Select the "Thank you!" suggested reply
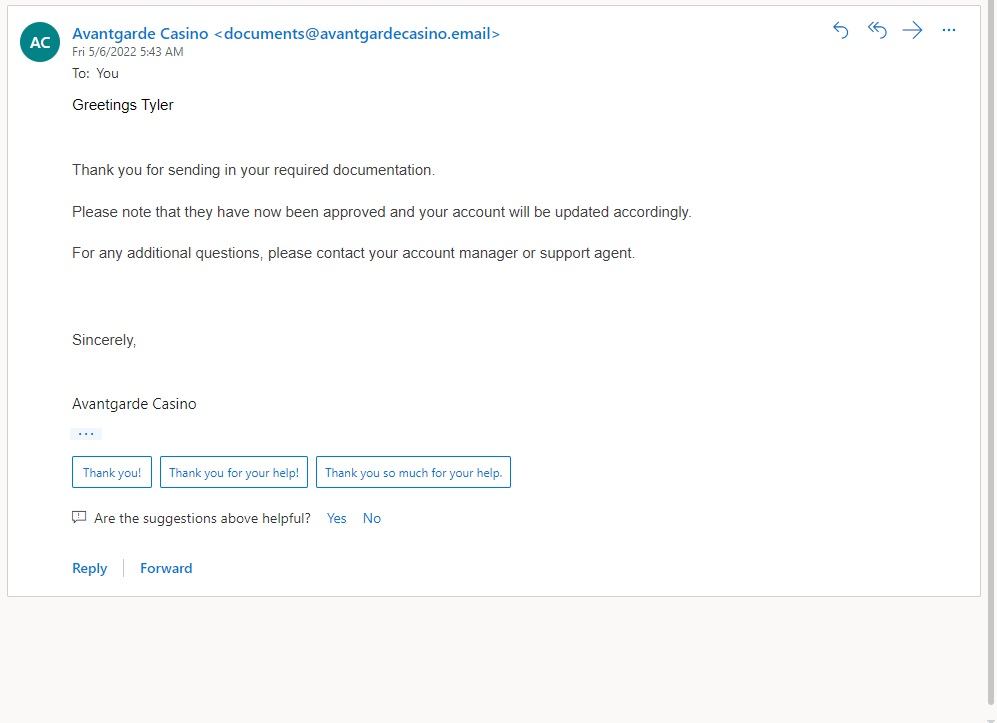 pos(112,473)
